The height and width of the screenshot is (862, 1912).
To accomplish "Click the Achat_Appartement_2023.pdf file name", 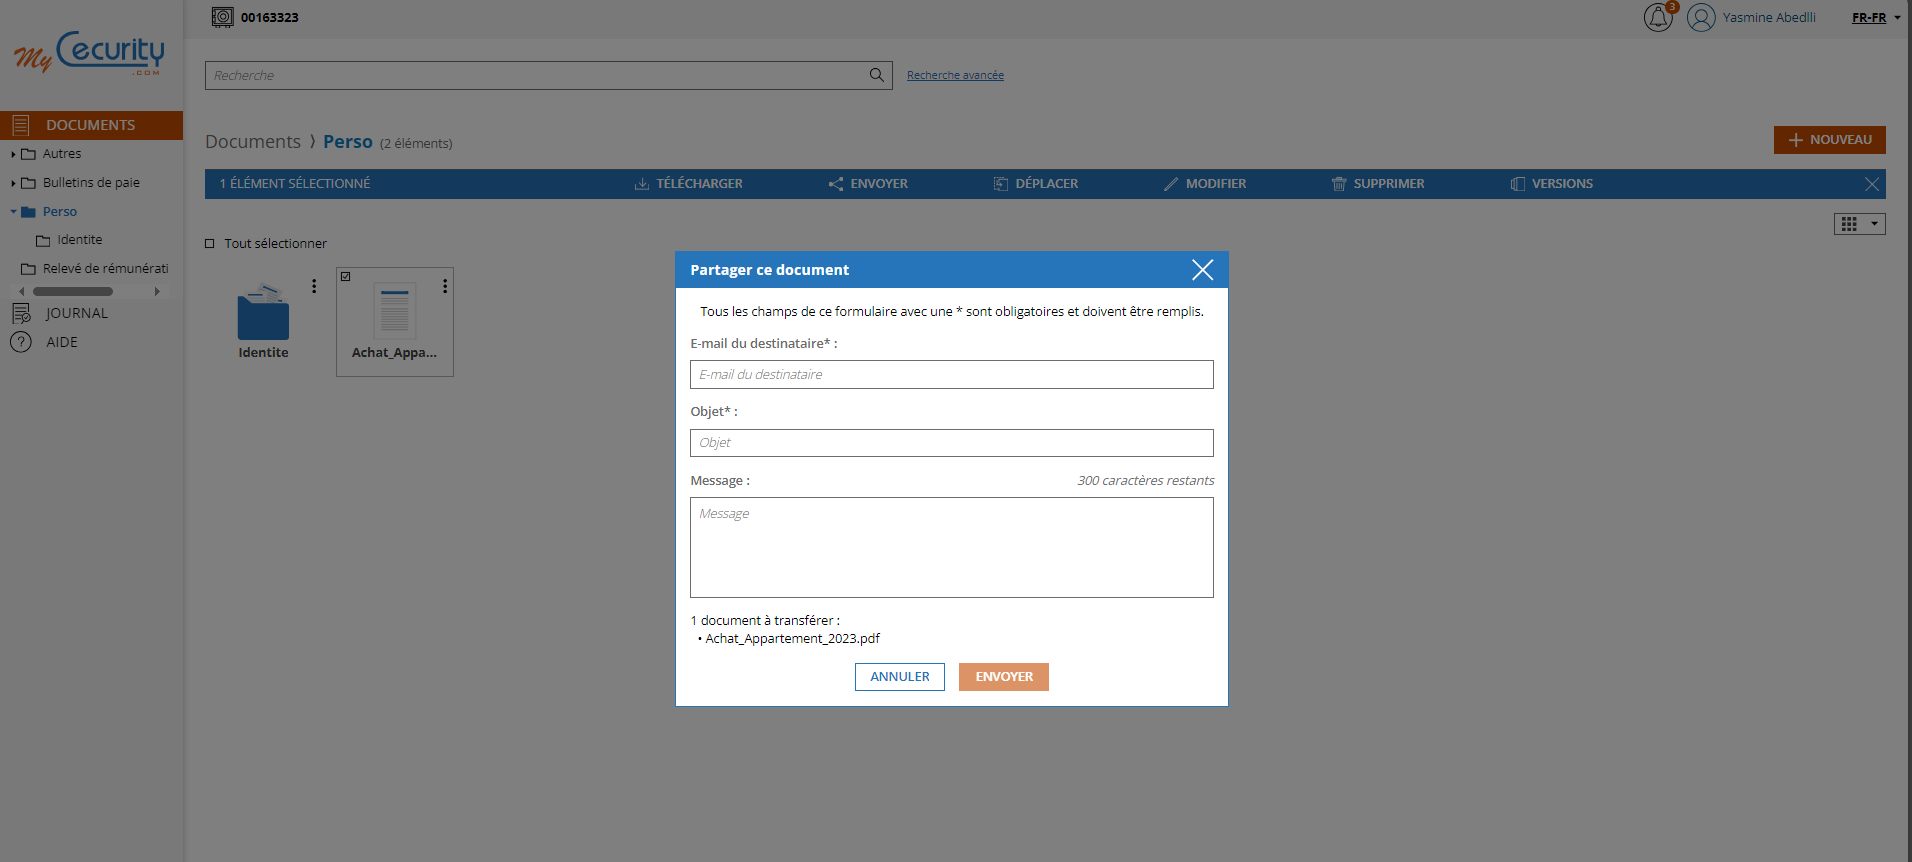I will [x=792, y=639].
